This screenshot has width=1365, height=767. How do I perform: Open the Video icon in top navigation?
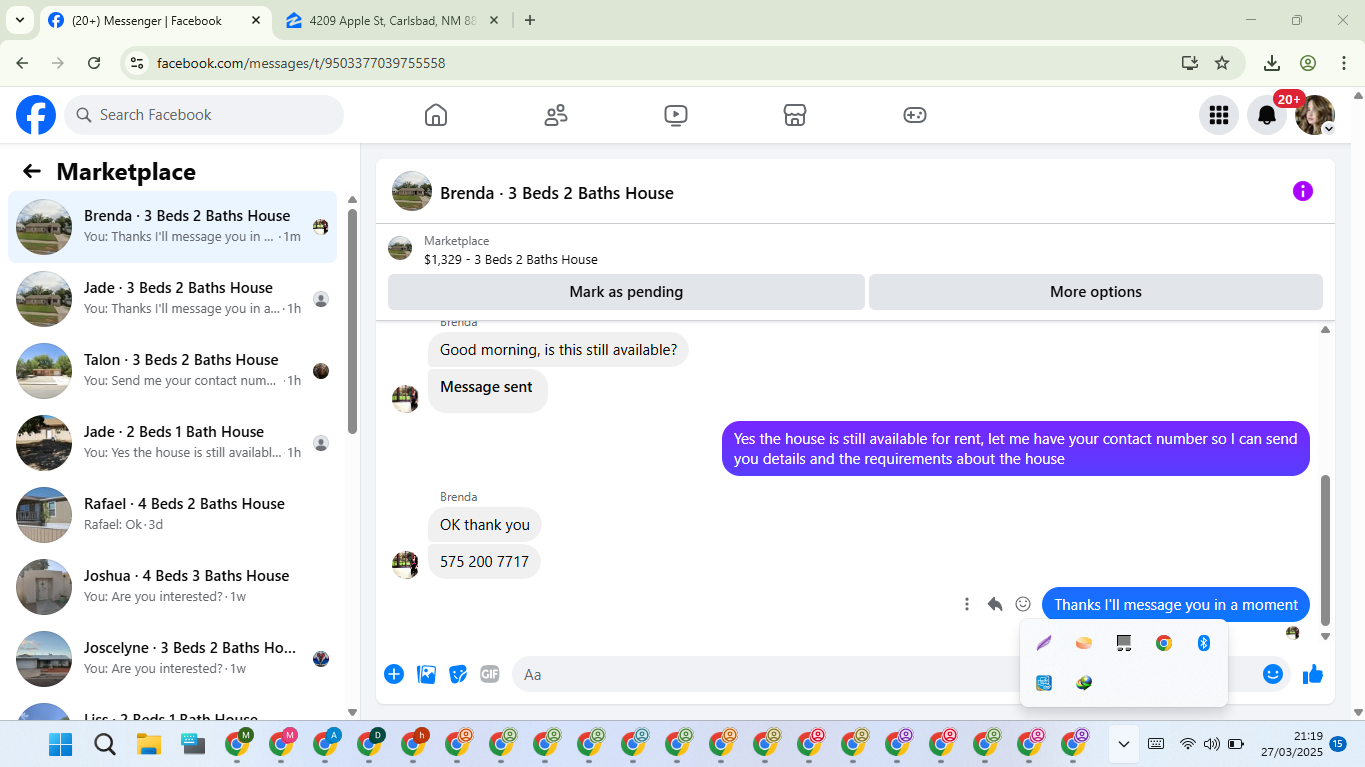click(676, 115)
